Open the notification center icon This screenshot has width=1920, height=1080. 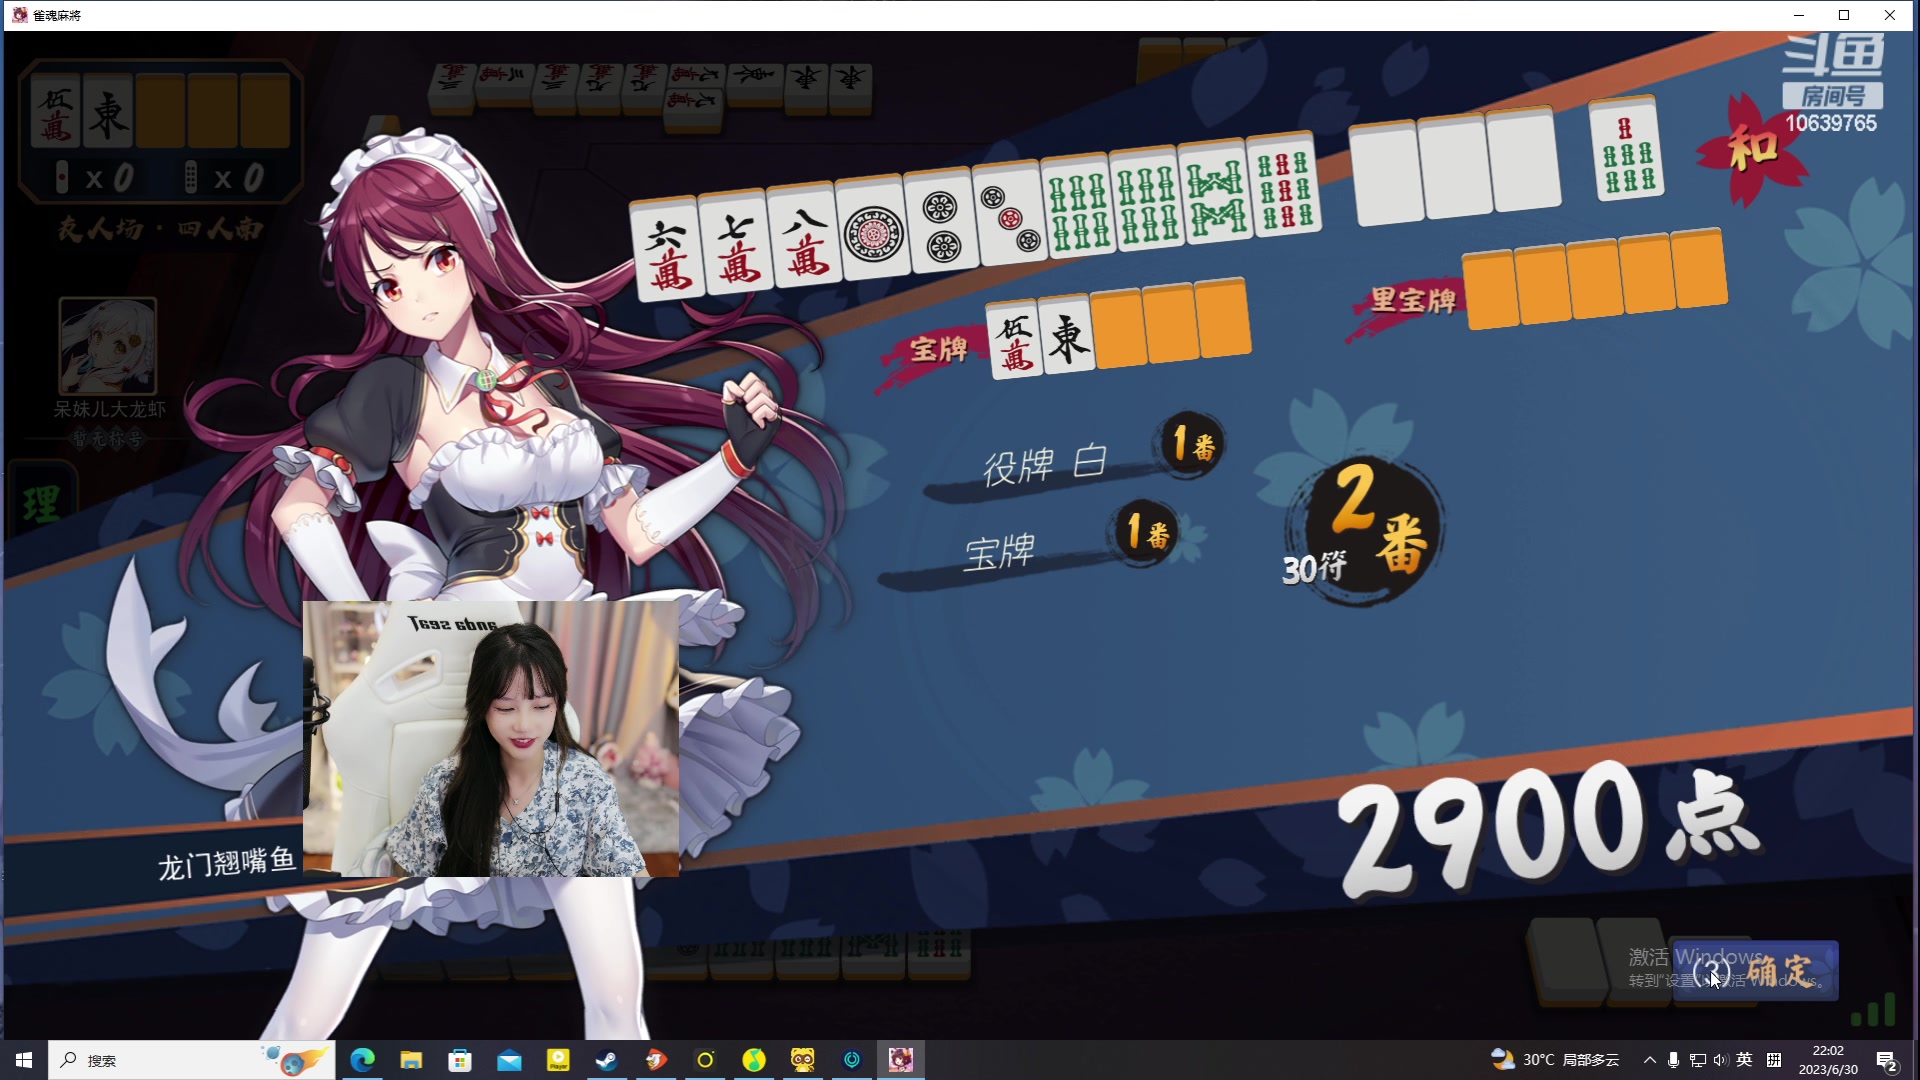click(x=1887, y=1060)
